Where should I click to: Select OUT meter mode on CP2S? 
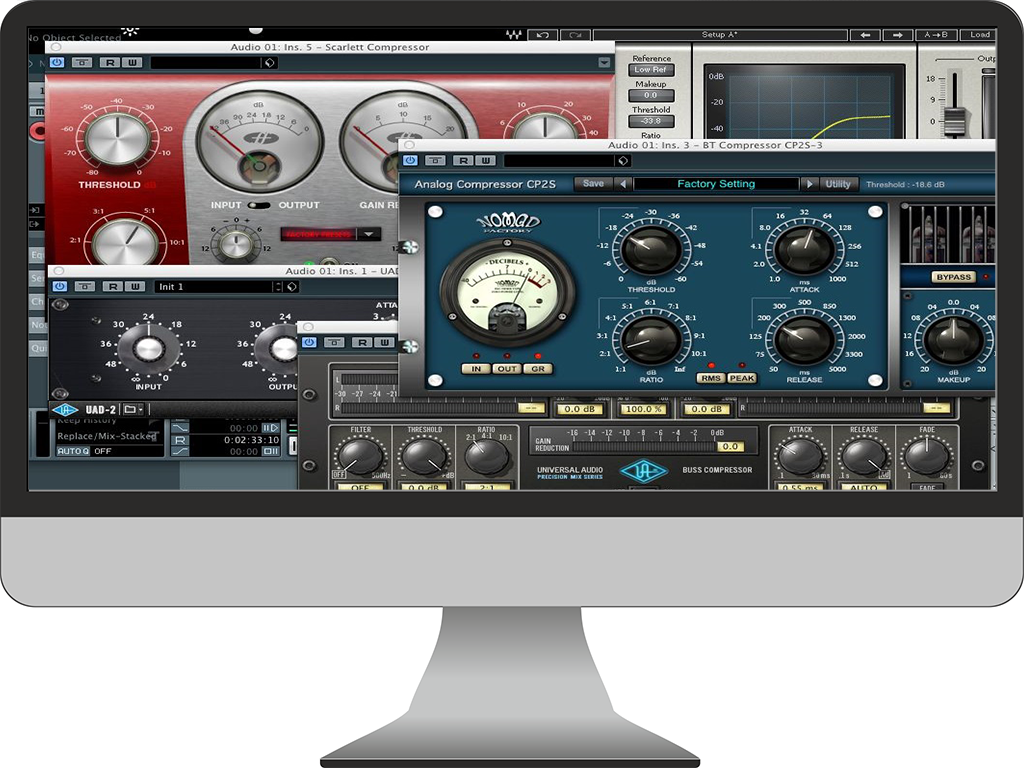[x=507, y=369]
